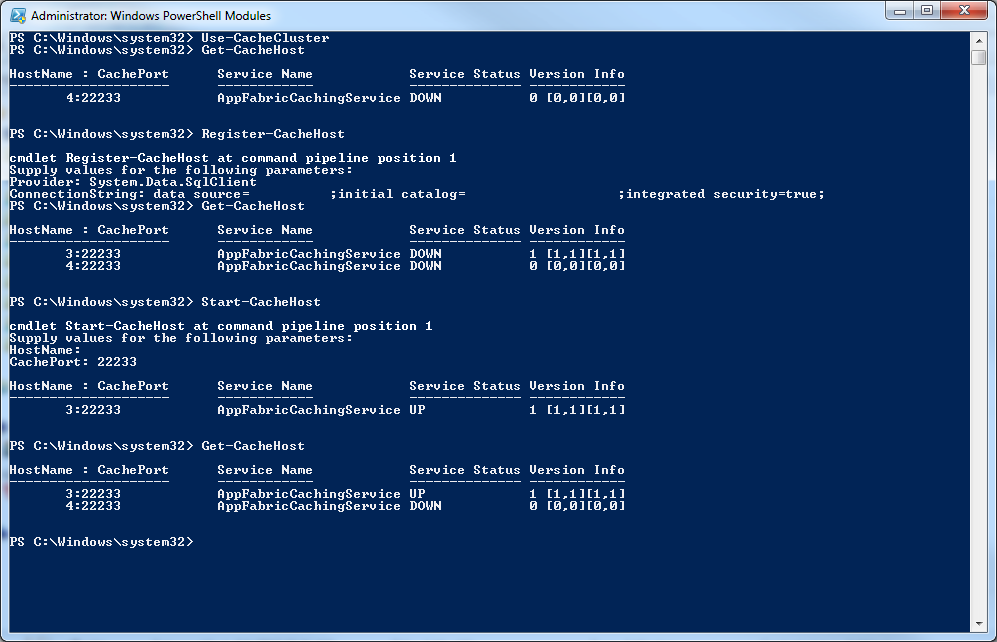Click the scrollbar down arrow
997x642 pixels.
(979, 623)
